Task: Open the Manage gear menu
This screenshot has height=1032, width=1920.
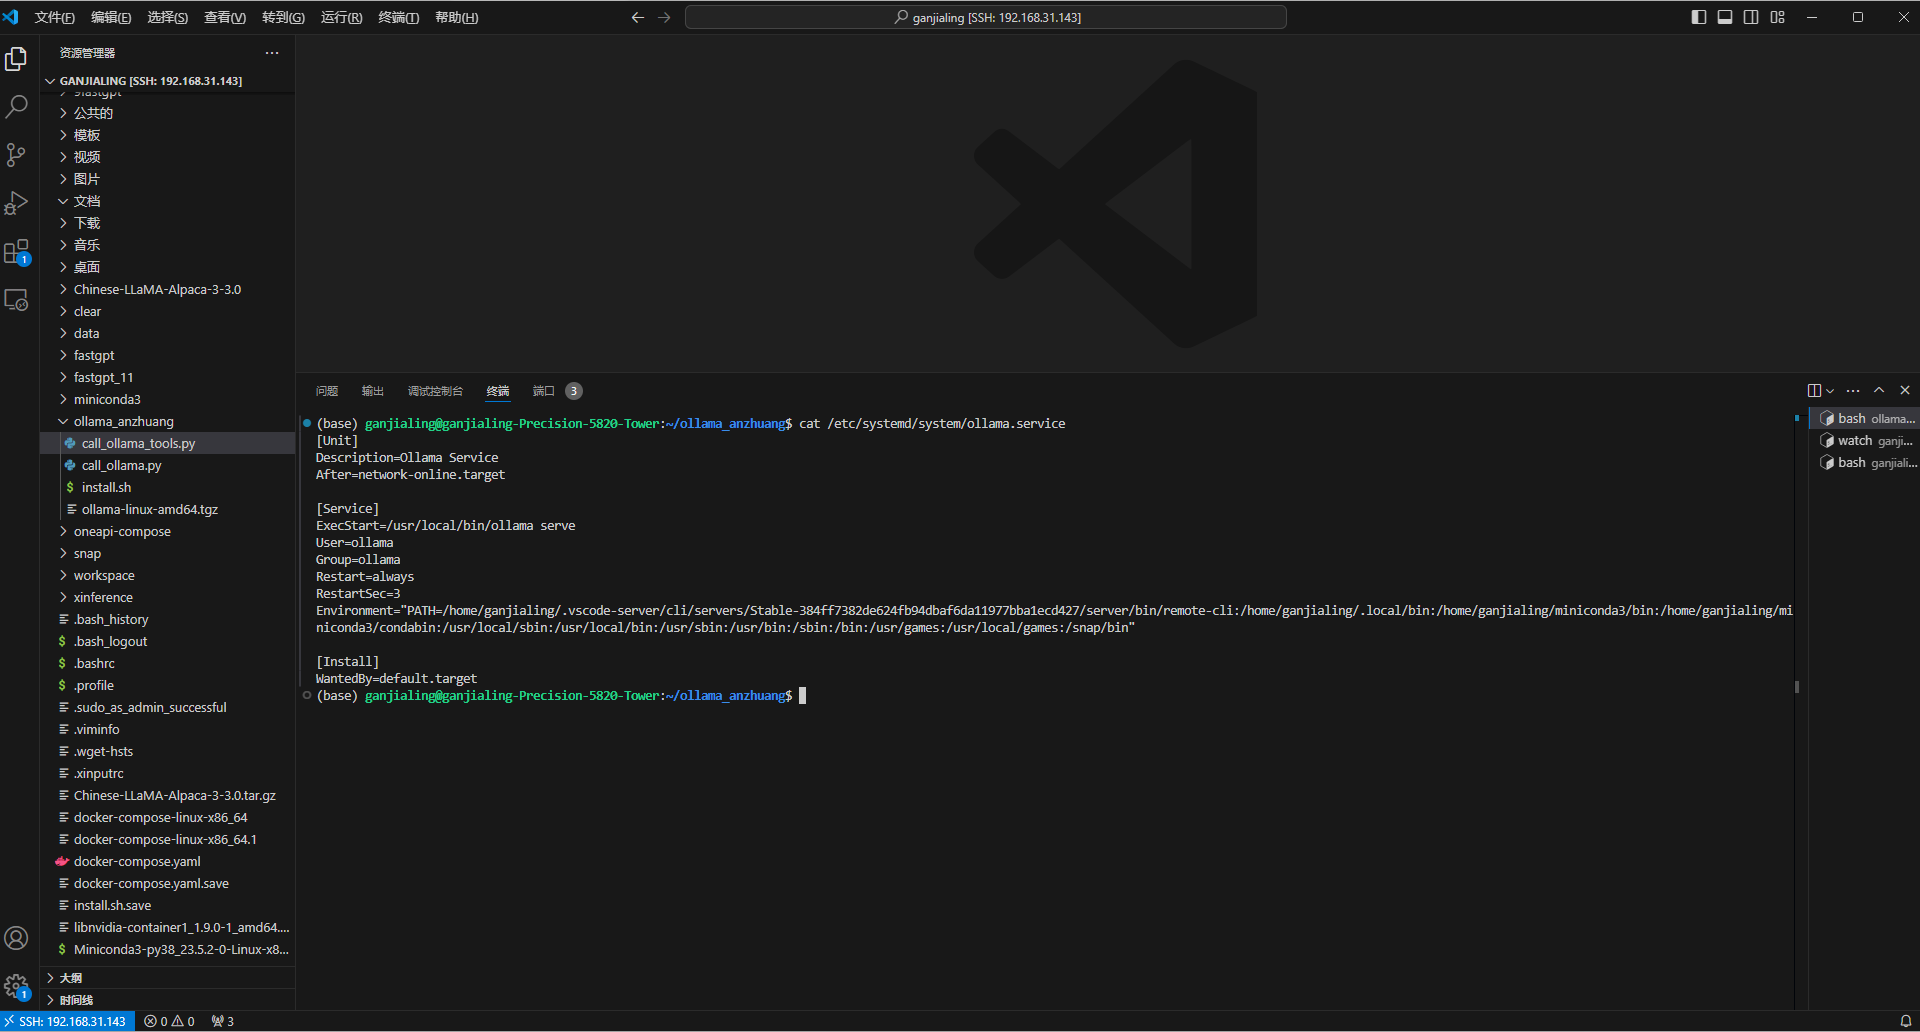Action: point(16,986)
